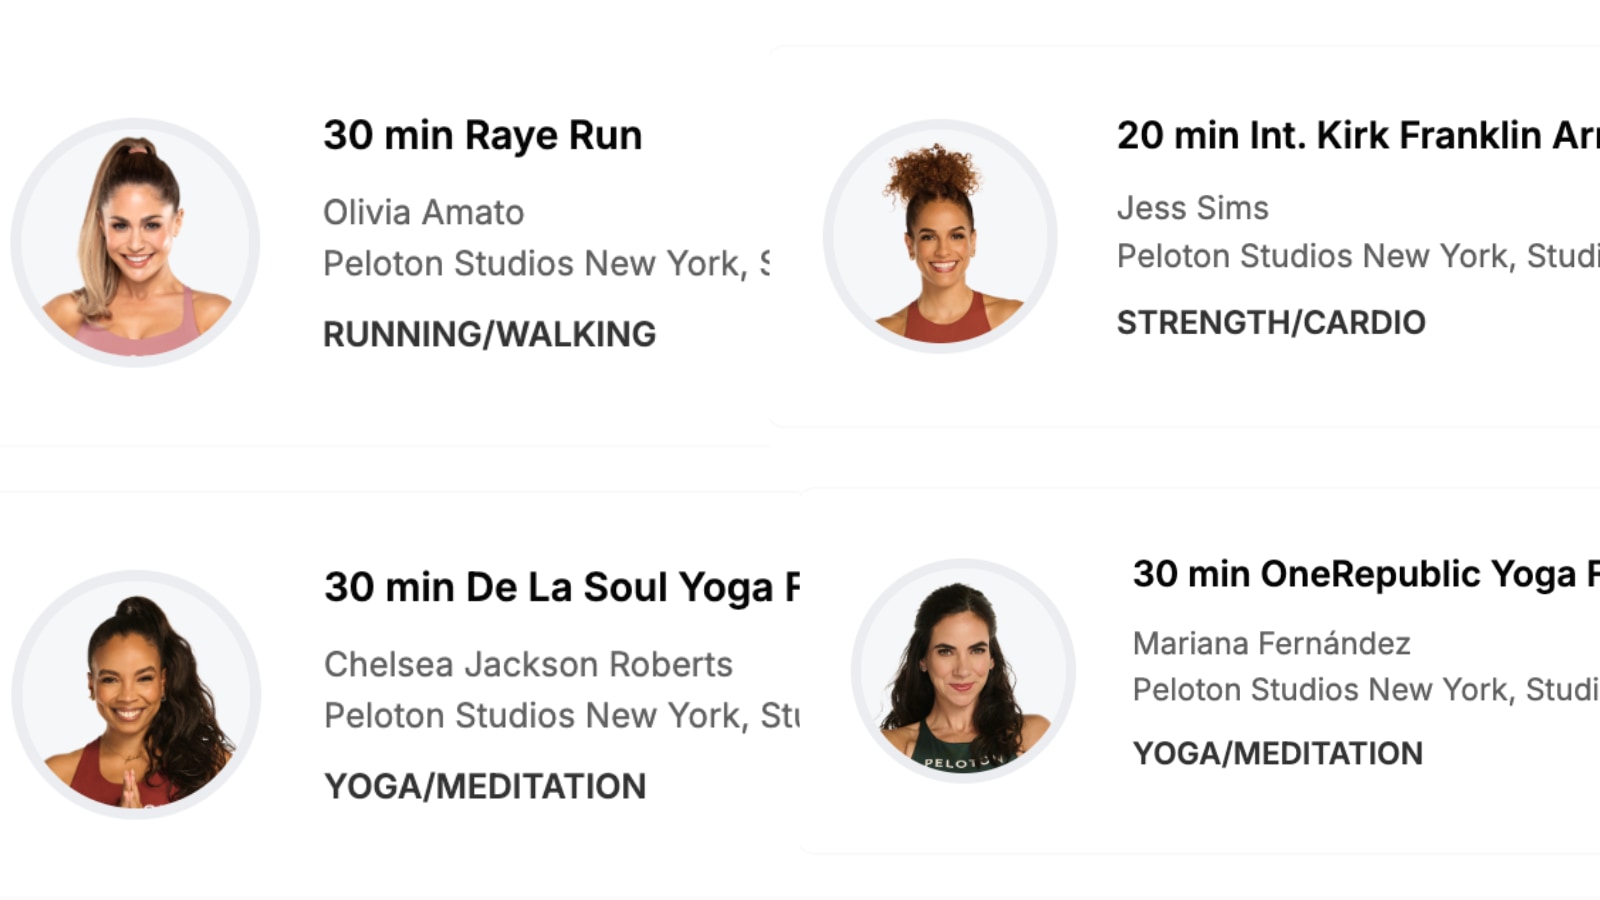The width and height of the screenshot is (1600, 900).
Task: Select the RUNNING/WALKING category label
Action: (489, 334)
